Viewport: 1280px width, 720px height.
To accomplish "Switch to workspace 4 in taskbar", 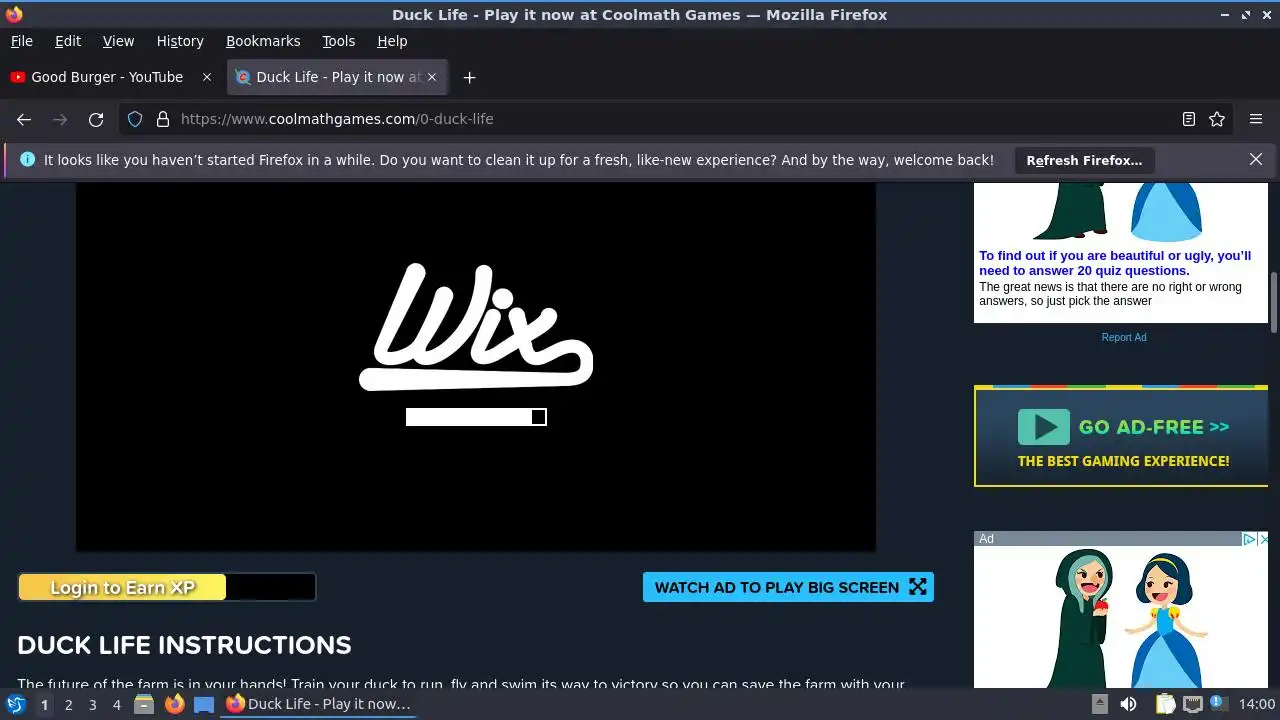I will 116,704.
